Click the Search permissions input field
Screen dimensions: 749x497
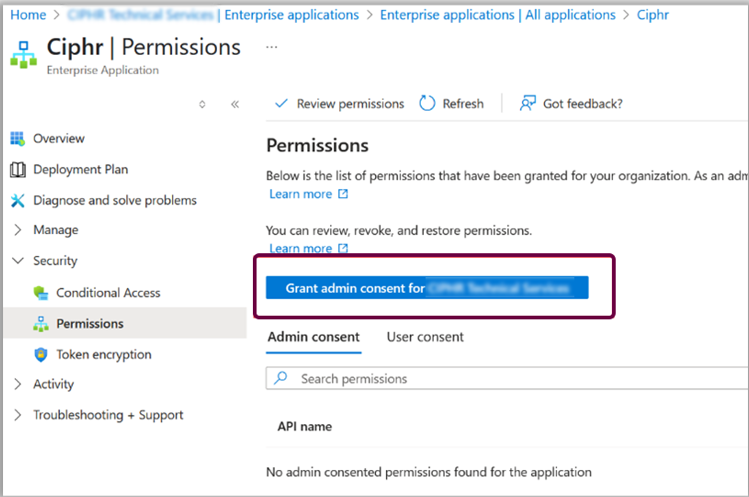point(507,378)
